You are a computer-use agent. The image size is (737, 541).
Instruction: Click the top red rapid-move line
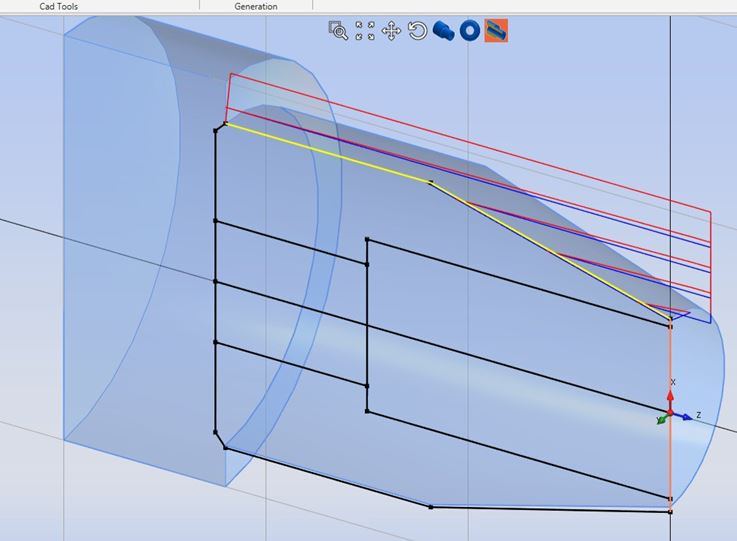tap(470, 141)
